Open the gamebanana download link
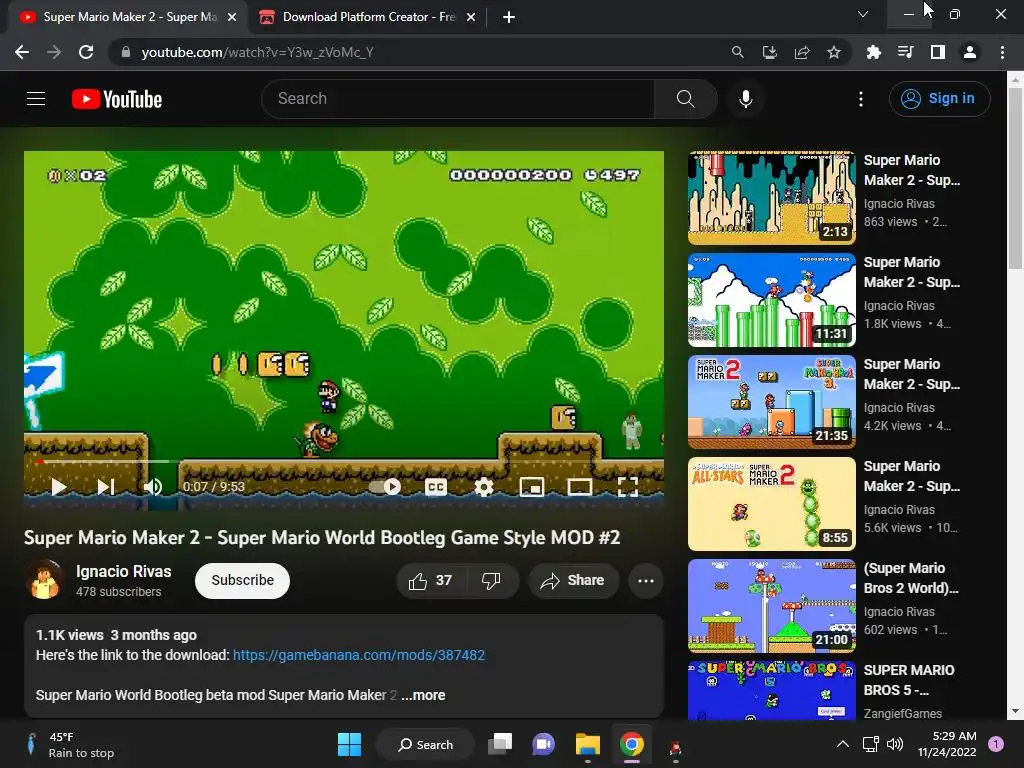 359,655
